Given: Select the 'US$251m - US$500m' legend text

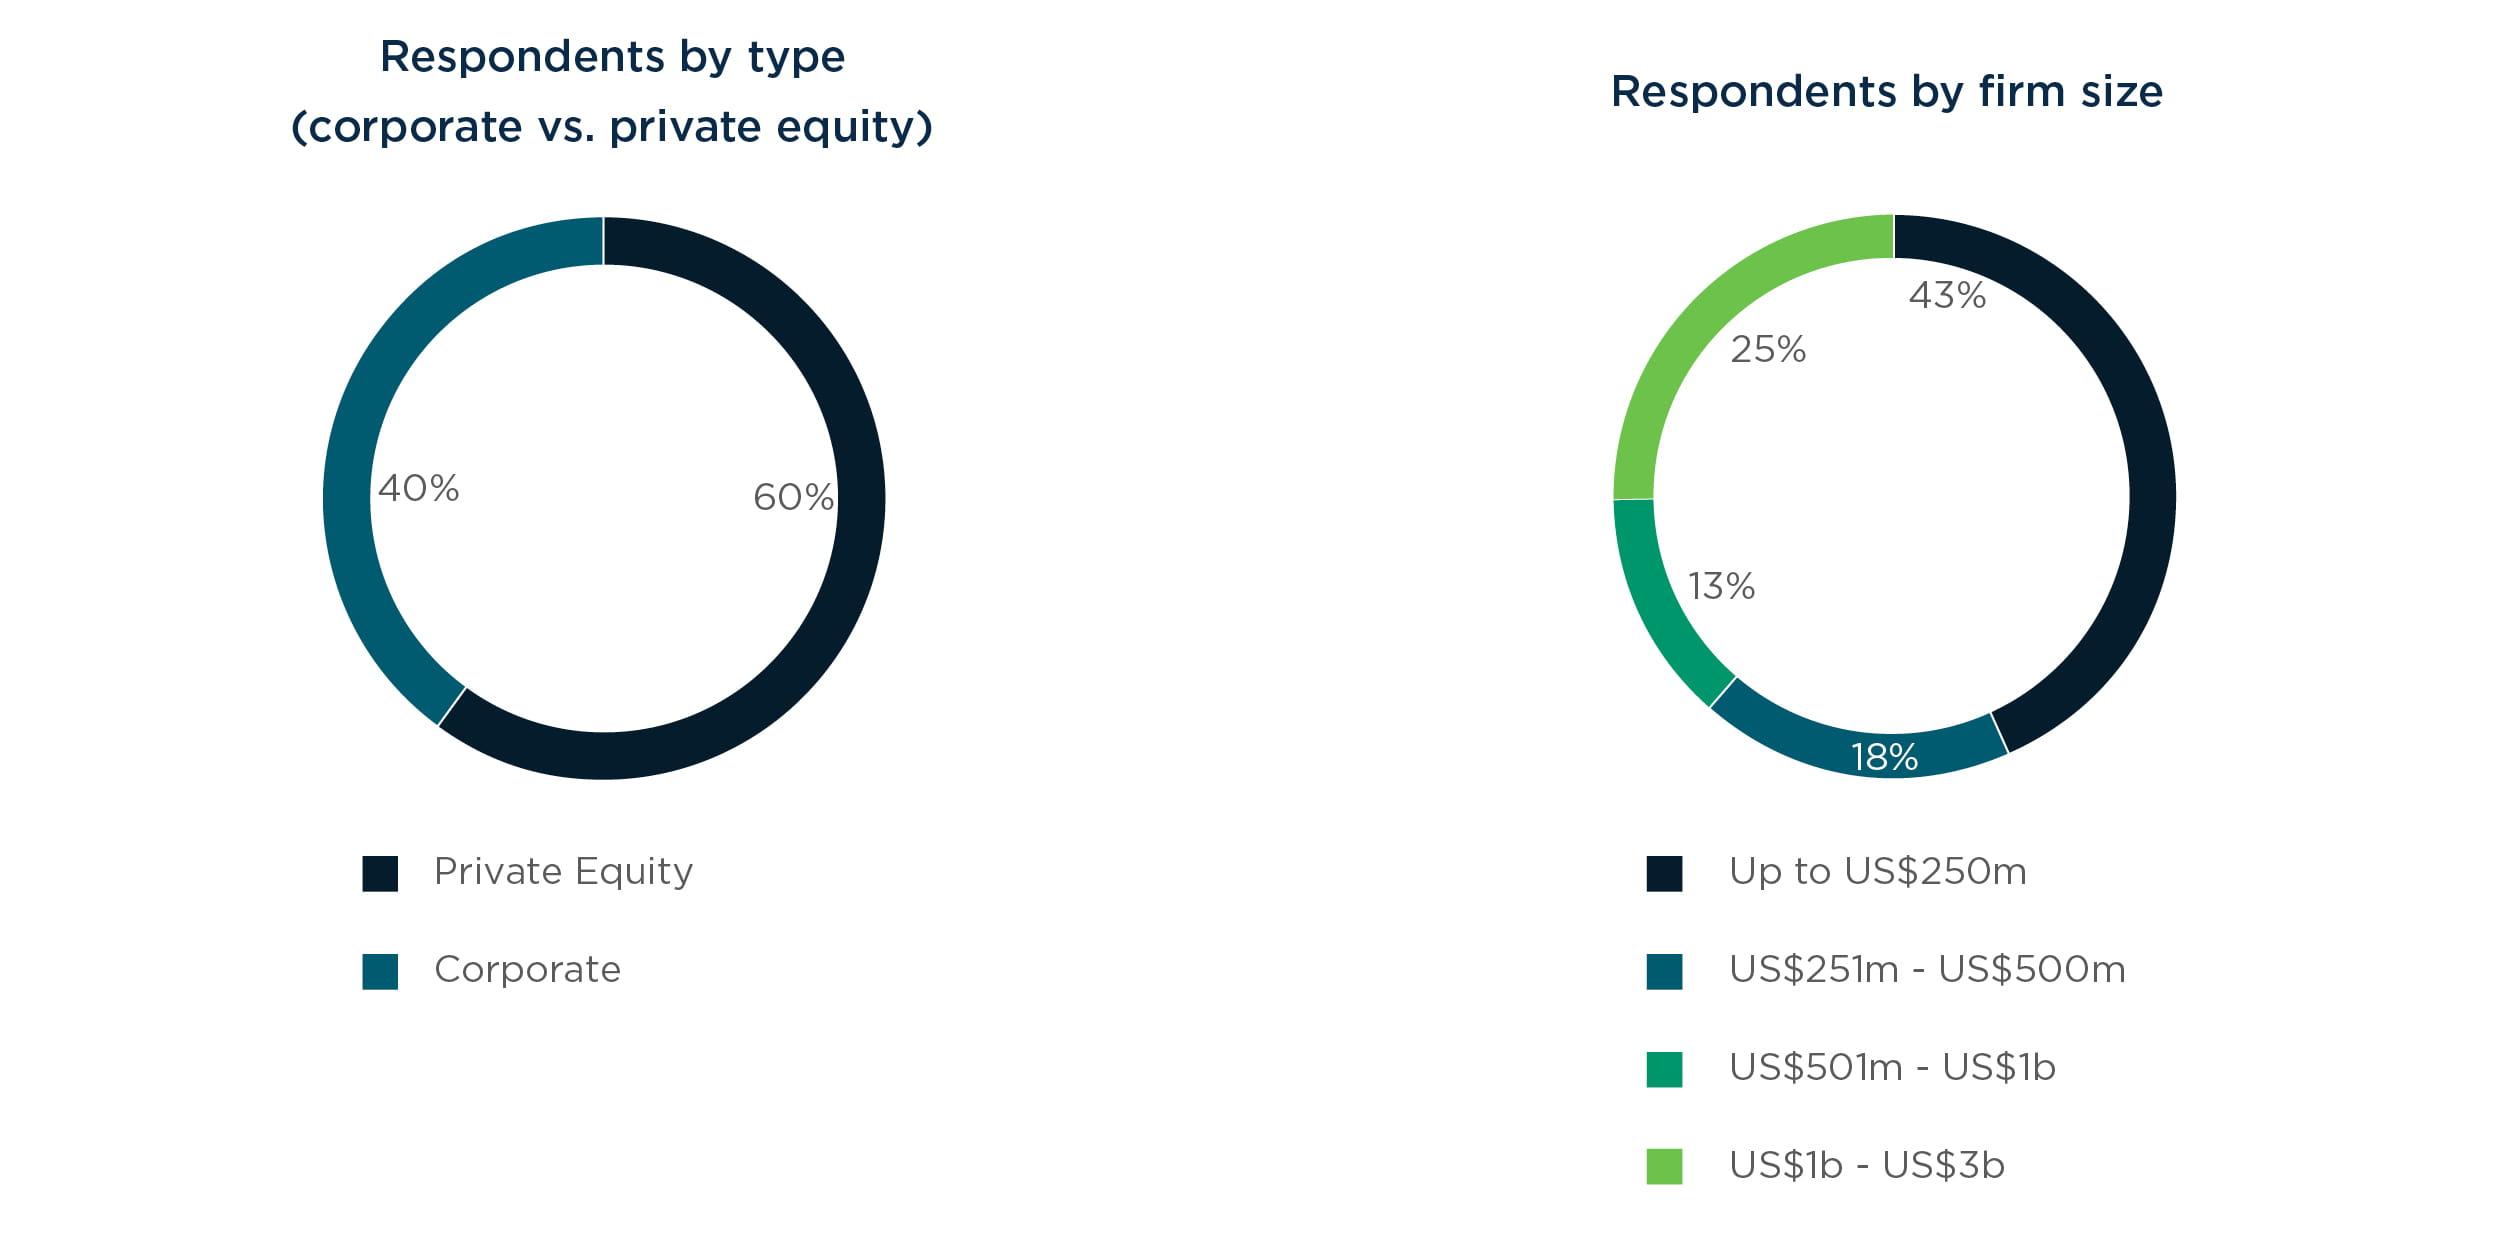Looking at the screenshot, I should click(1927, 970).
